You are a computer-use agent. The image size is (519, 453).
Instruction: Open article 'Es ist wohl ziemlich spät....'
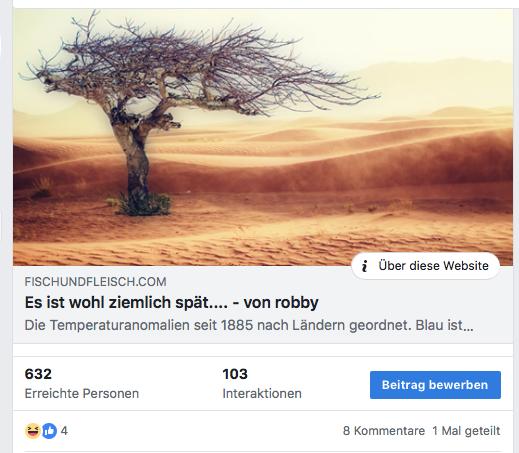171,303
